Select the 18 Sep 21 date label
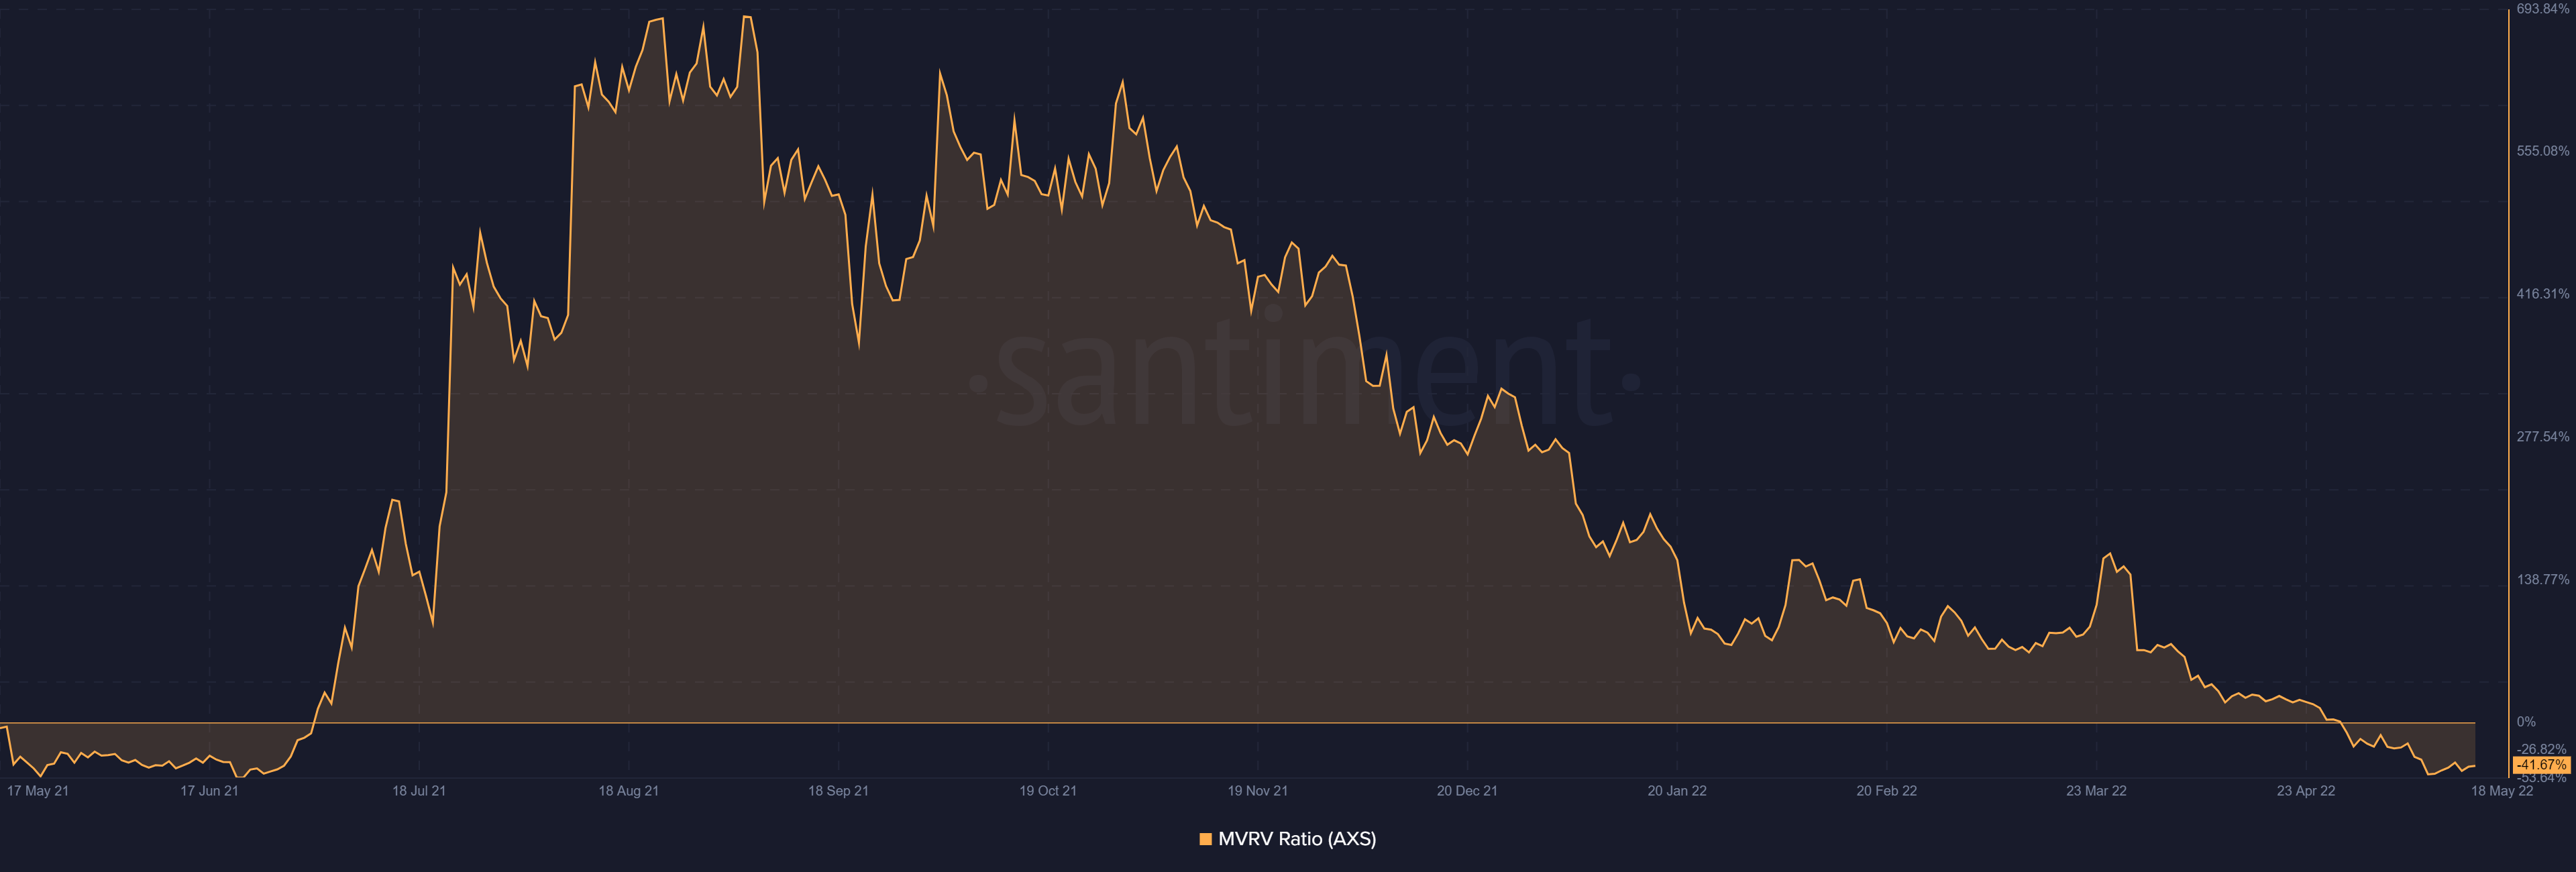Screen dimensions: 2576x872 pos(838,791)
